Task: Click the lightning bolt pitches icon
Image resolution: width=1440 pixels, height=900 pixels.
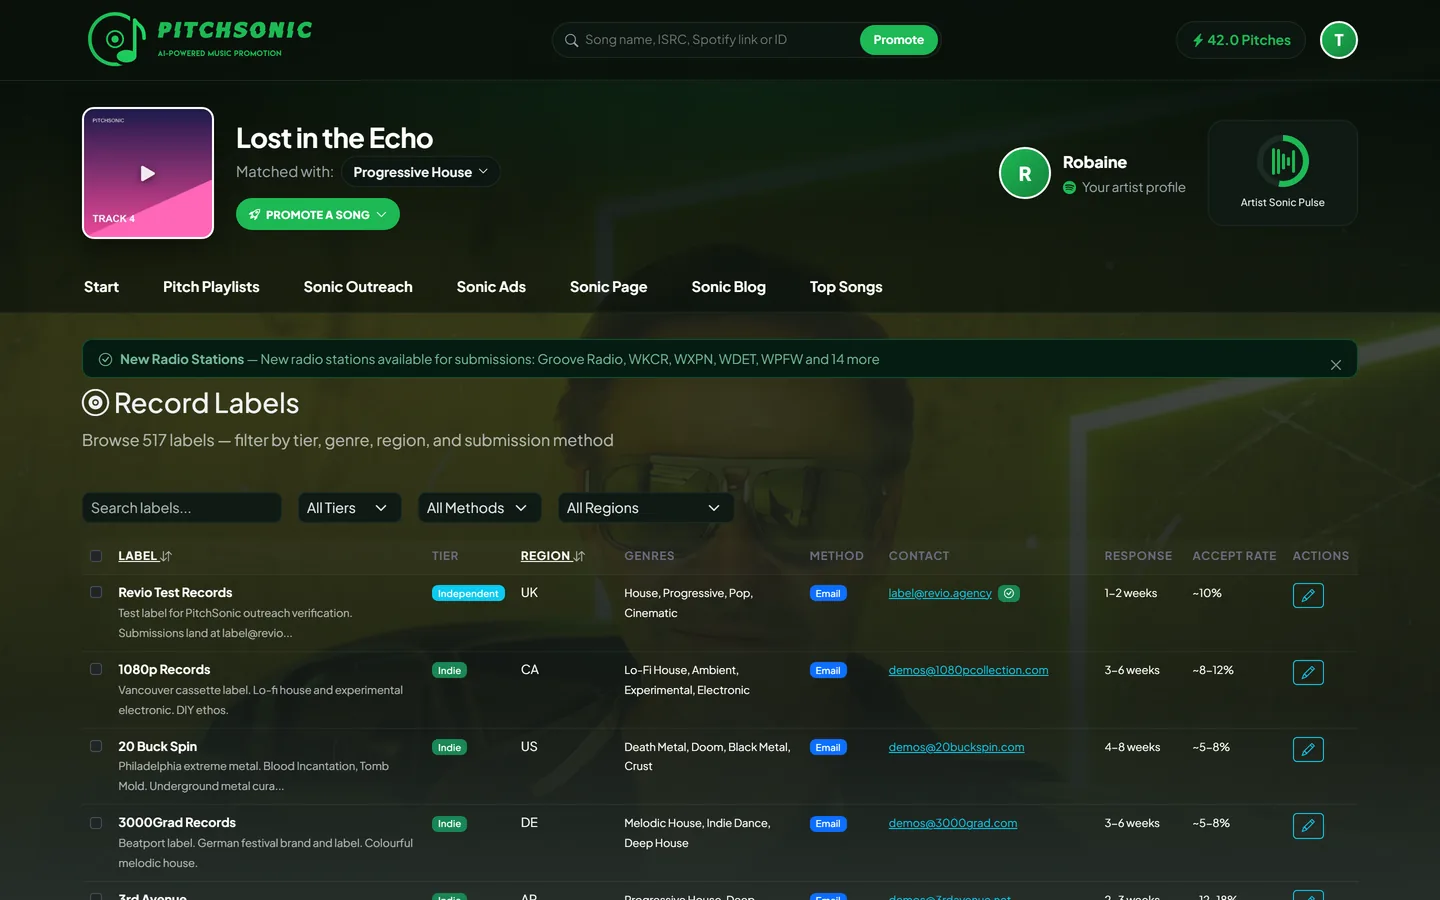Action: (x=1198, y=40)
